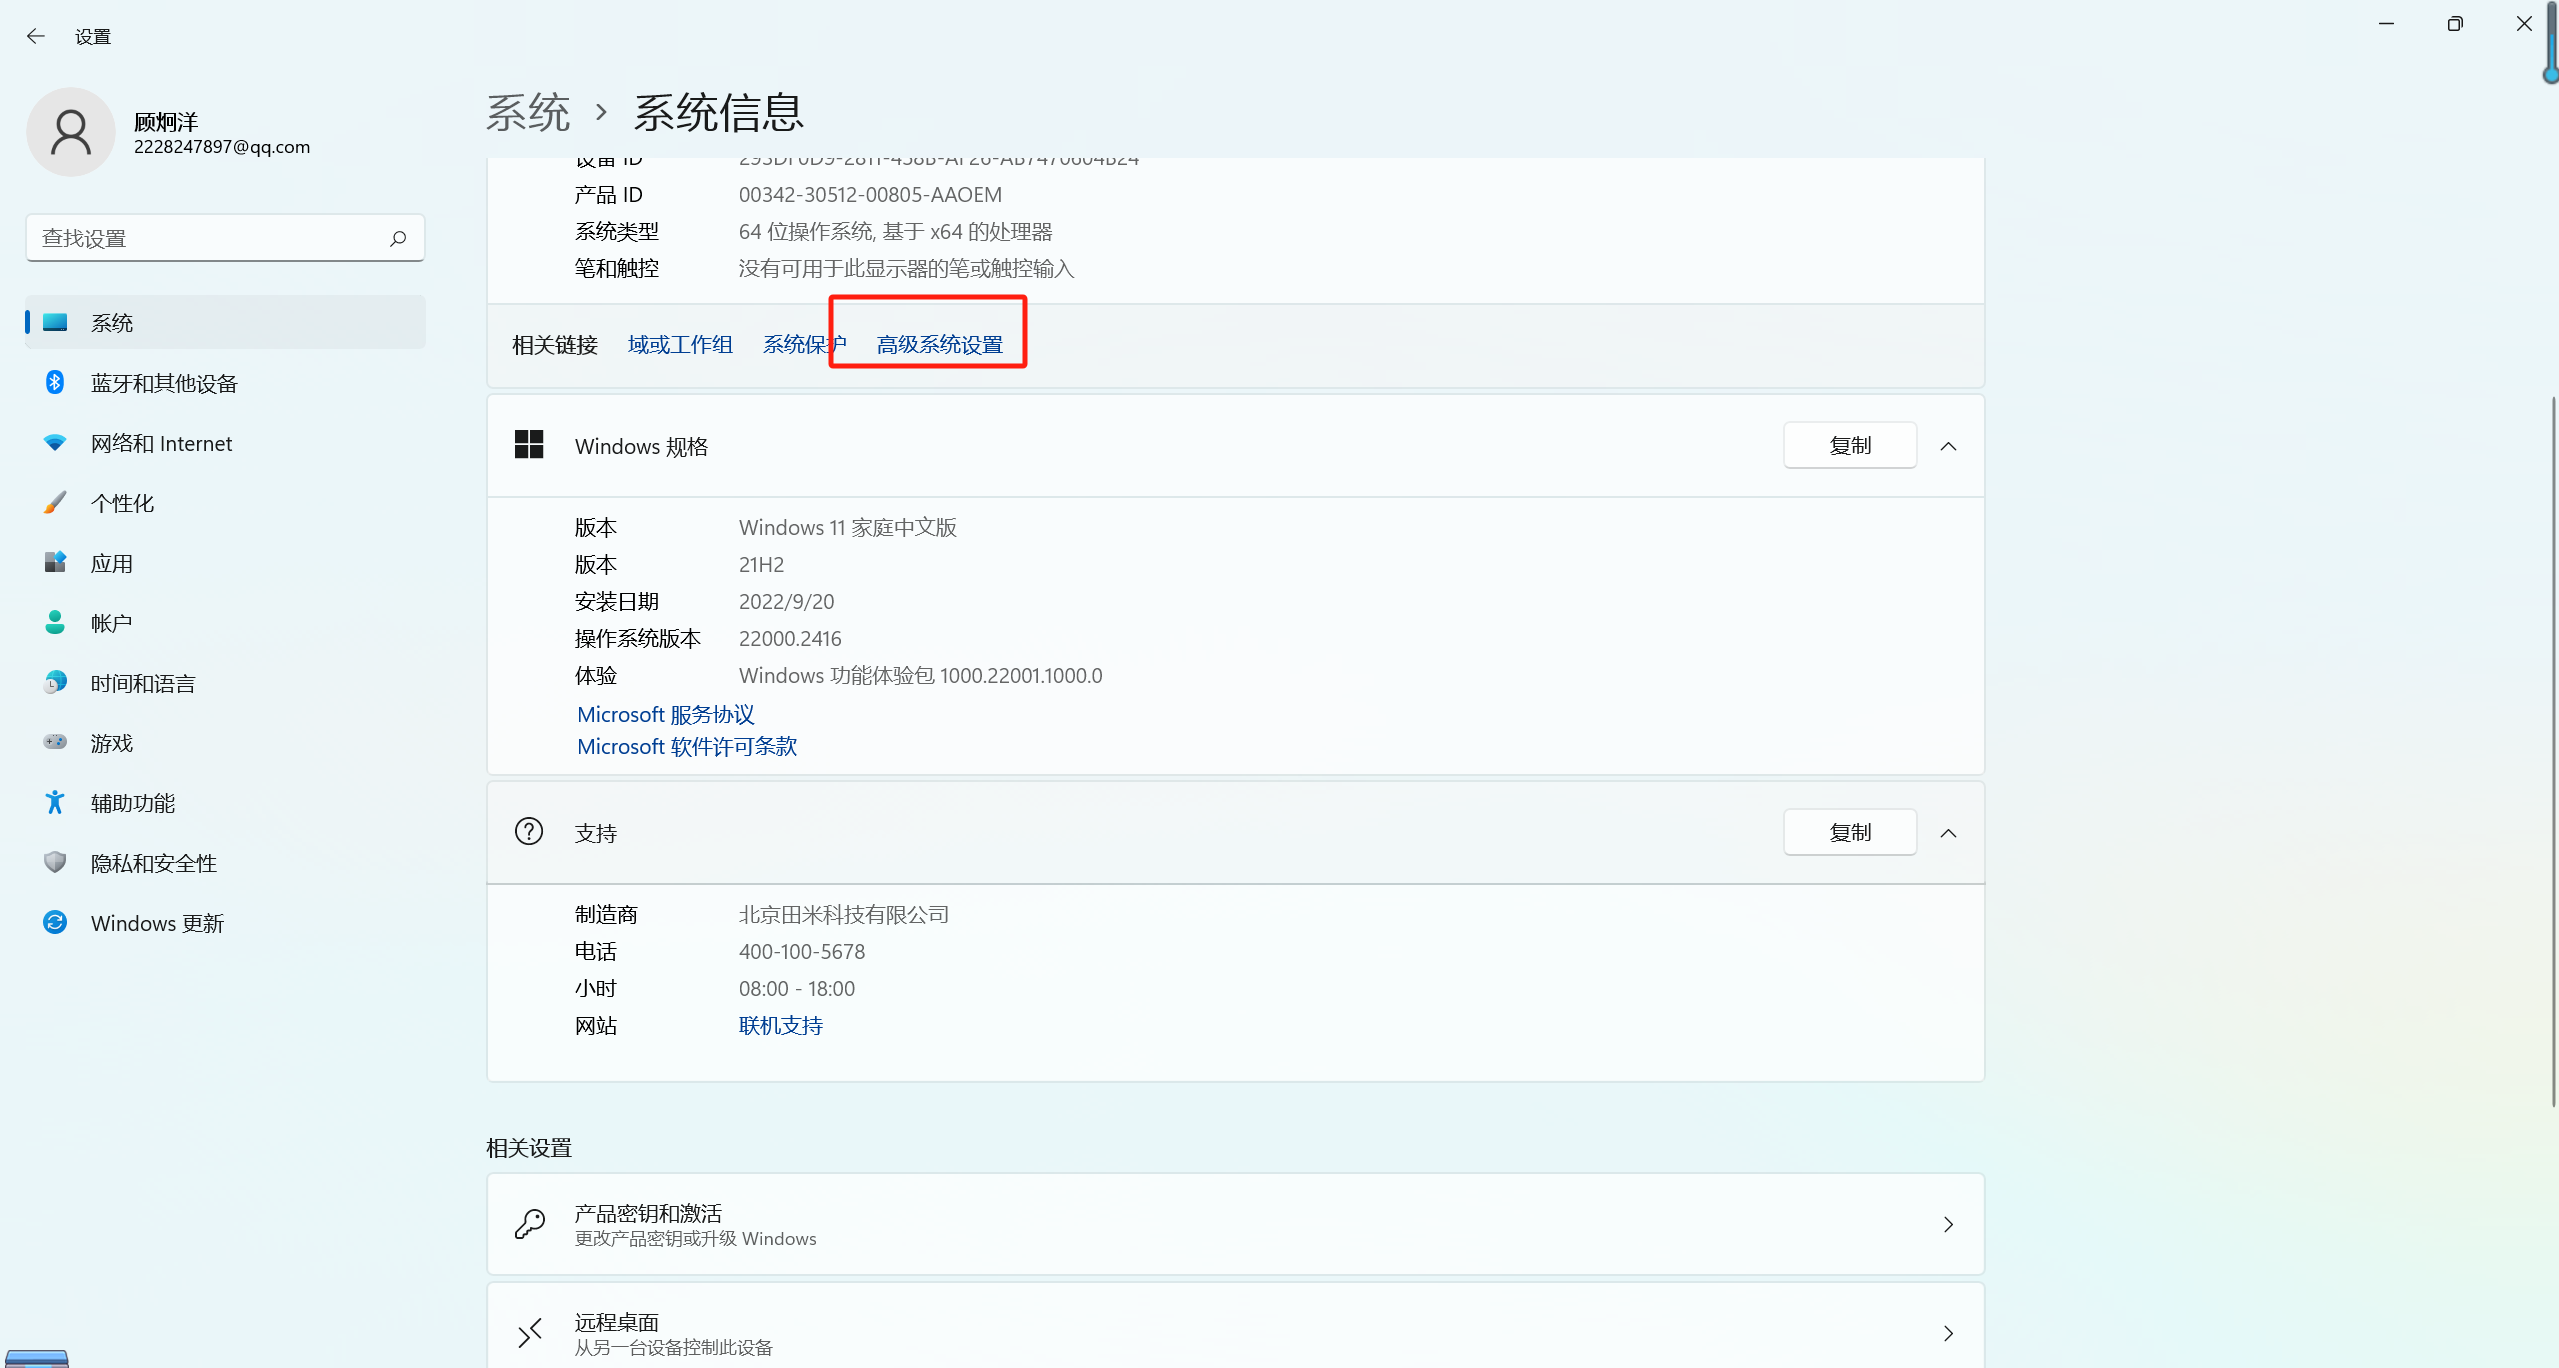Click the manufacturer 北京田米科技有限公司
2559x1368 pixels.
[x=844, y=914]
